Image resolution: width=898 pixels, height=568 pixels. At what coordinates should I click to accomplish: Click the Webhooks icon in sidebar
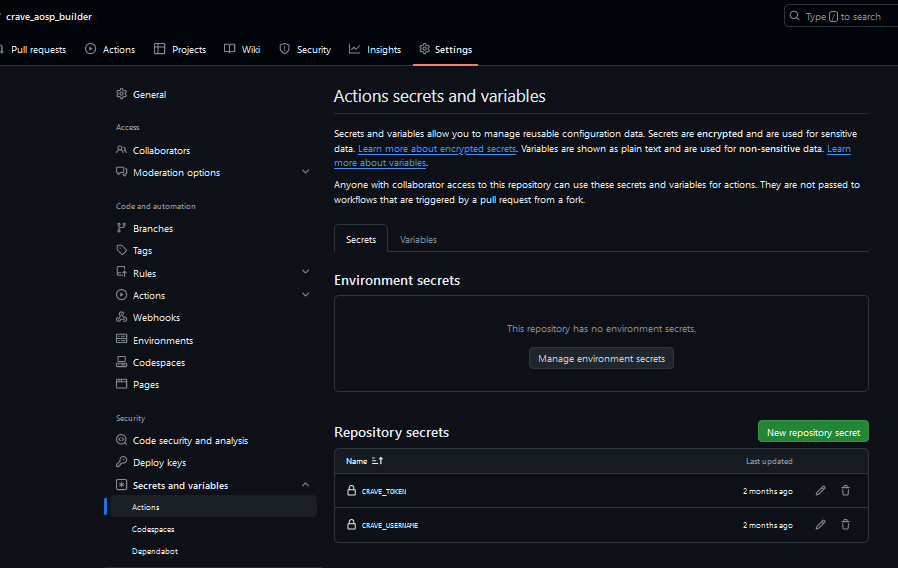(121, 317)
